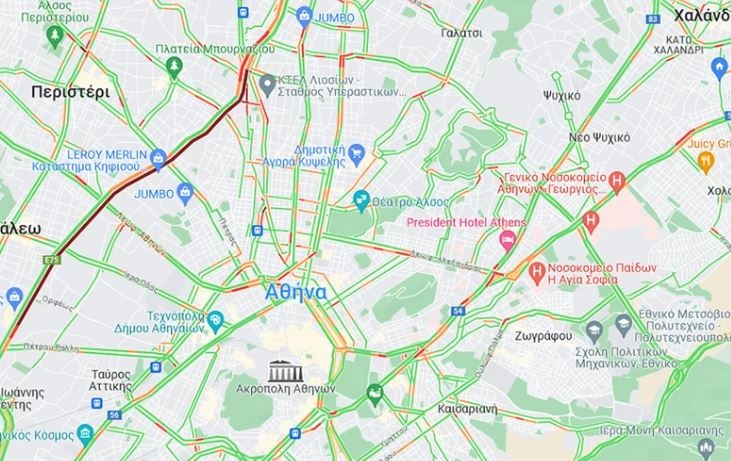Click the Άλσος Περιστερίου park pin
731x461 pixels.
point(55,36)
